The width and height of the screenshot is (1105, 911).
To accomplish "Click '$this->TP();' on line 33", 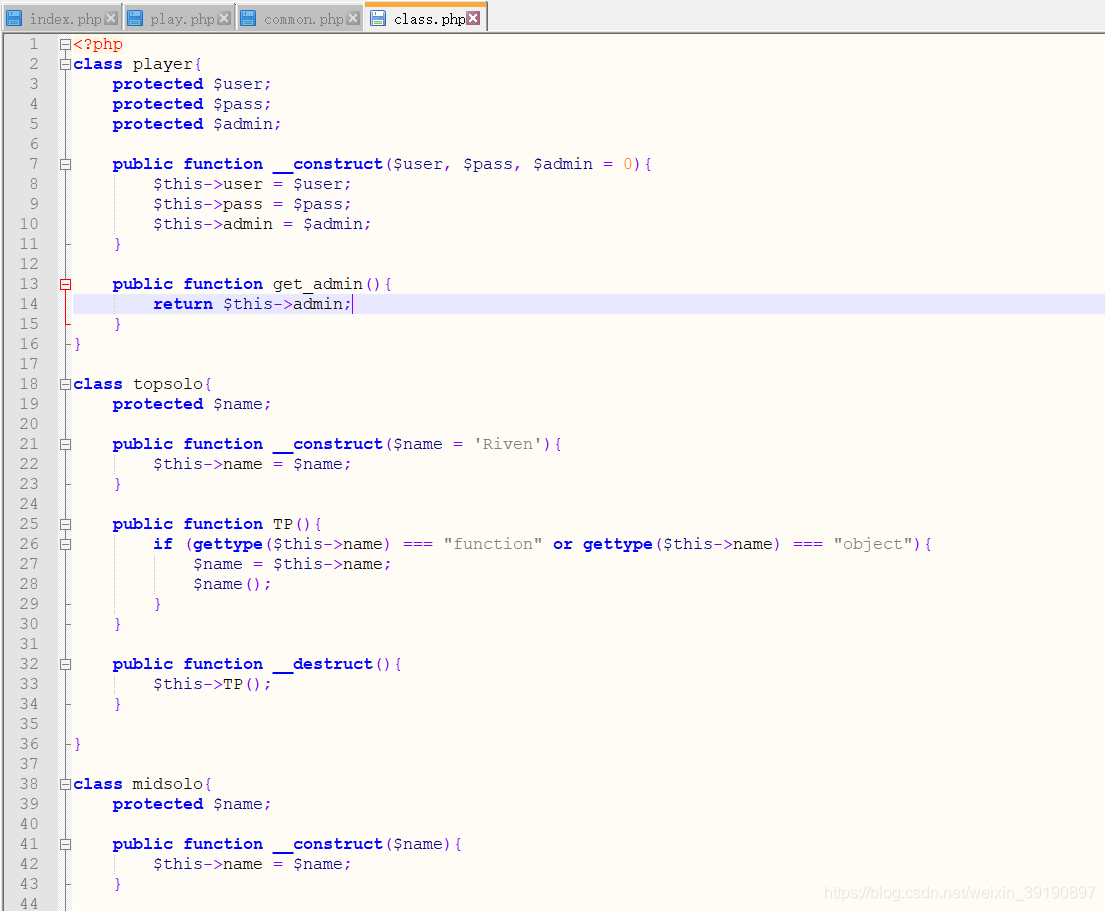I will coord(212,684).
